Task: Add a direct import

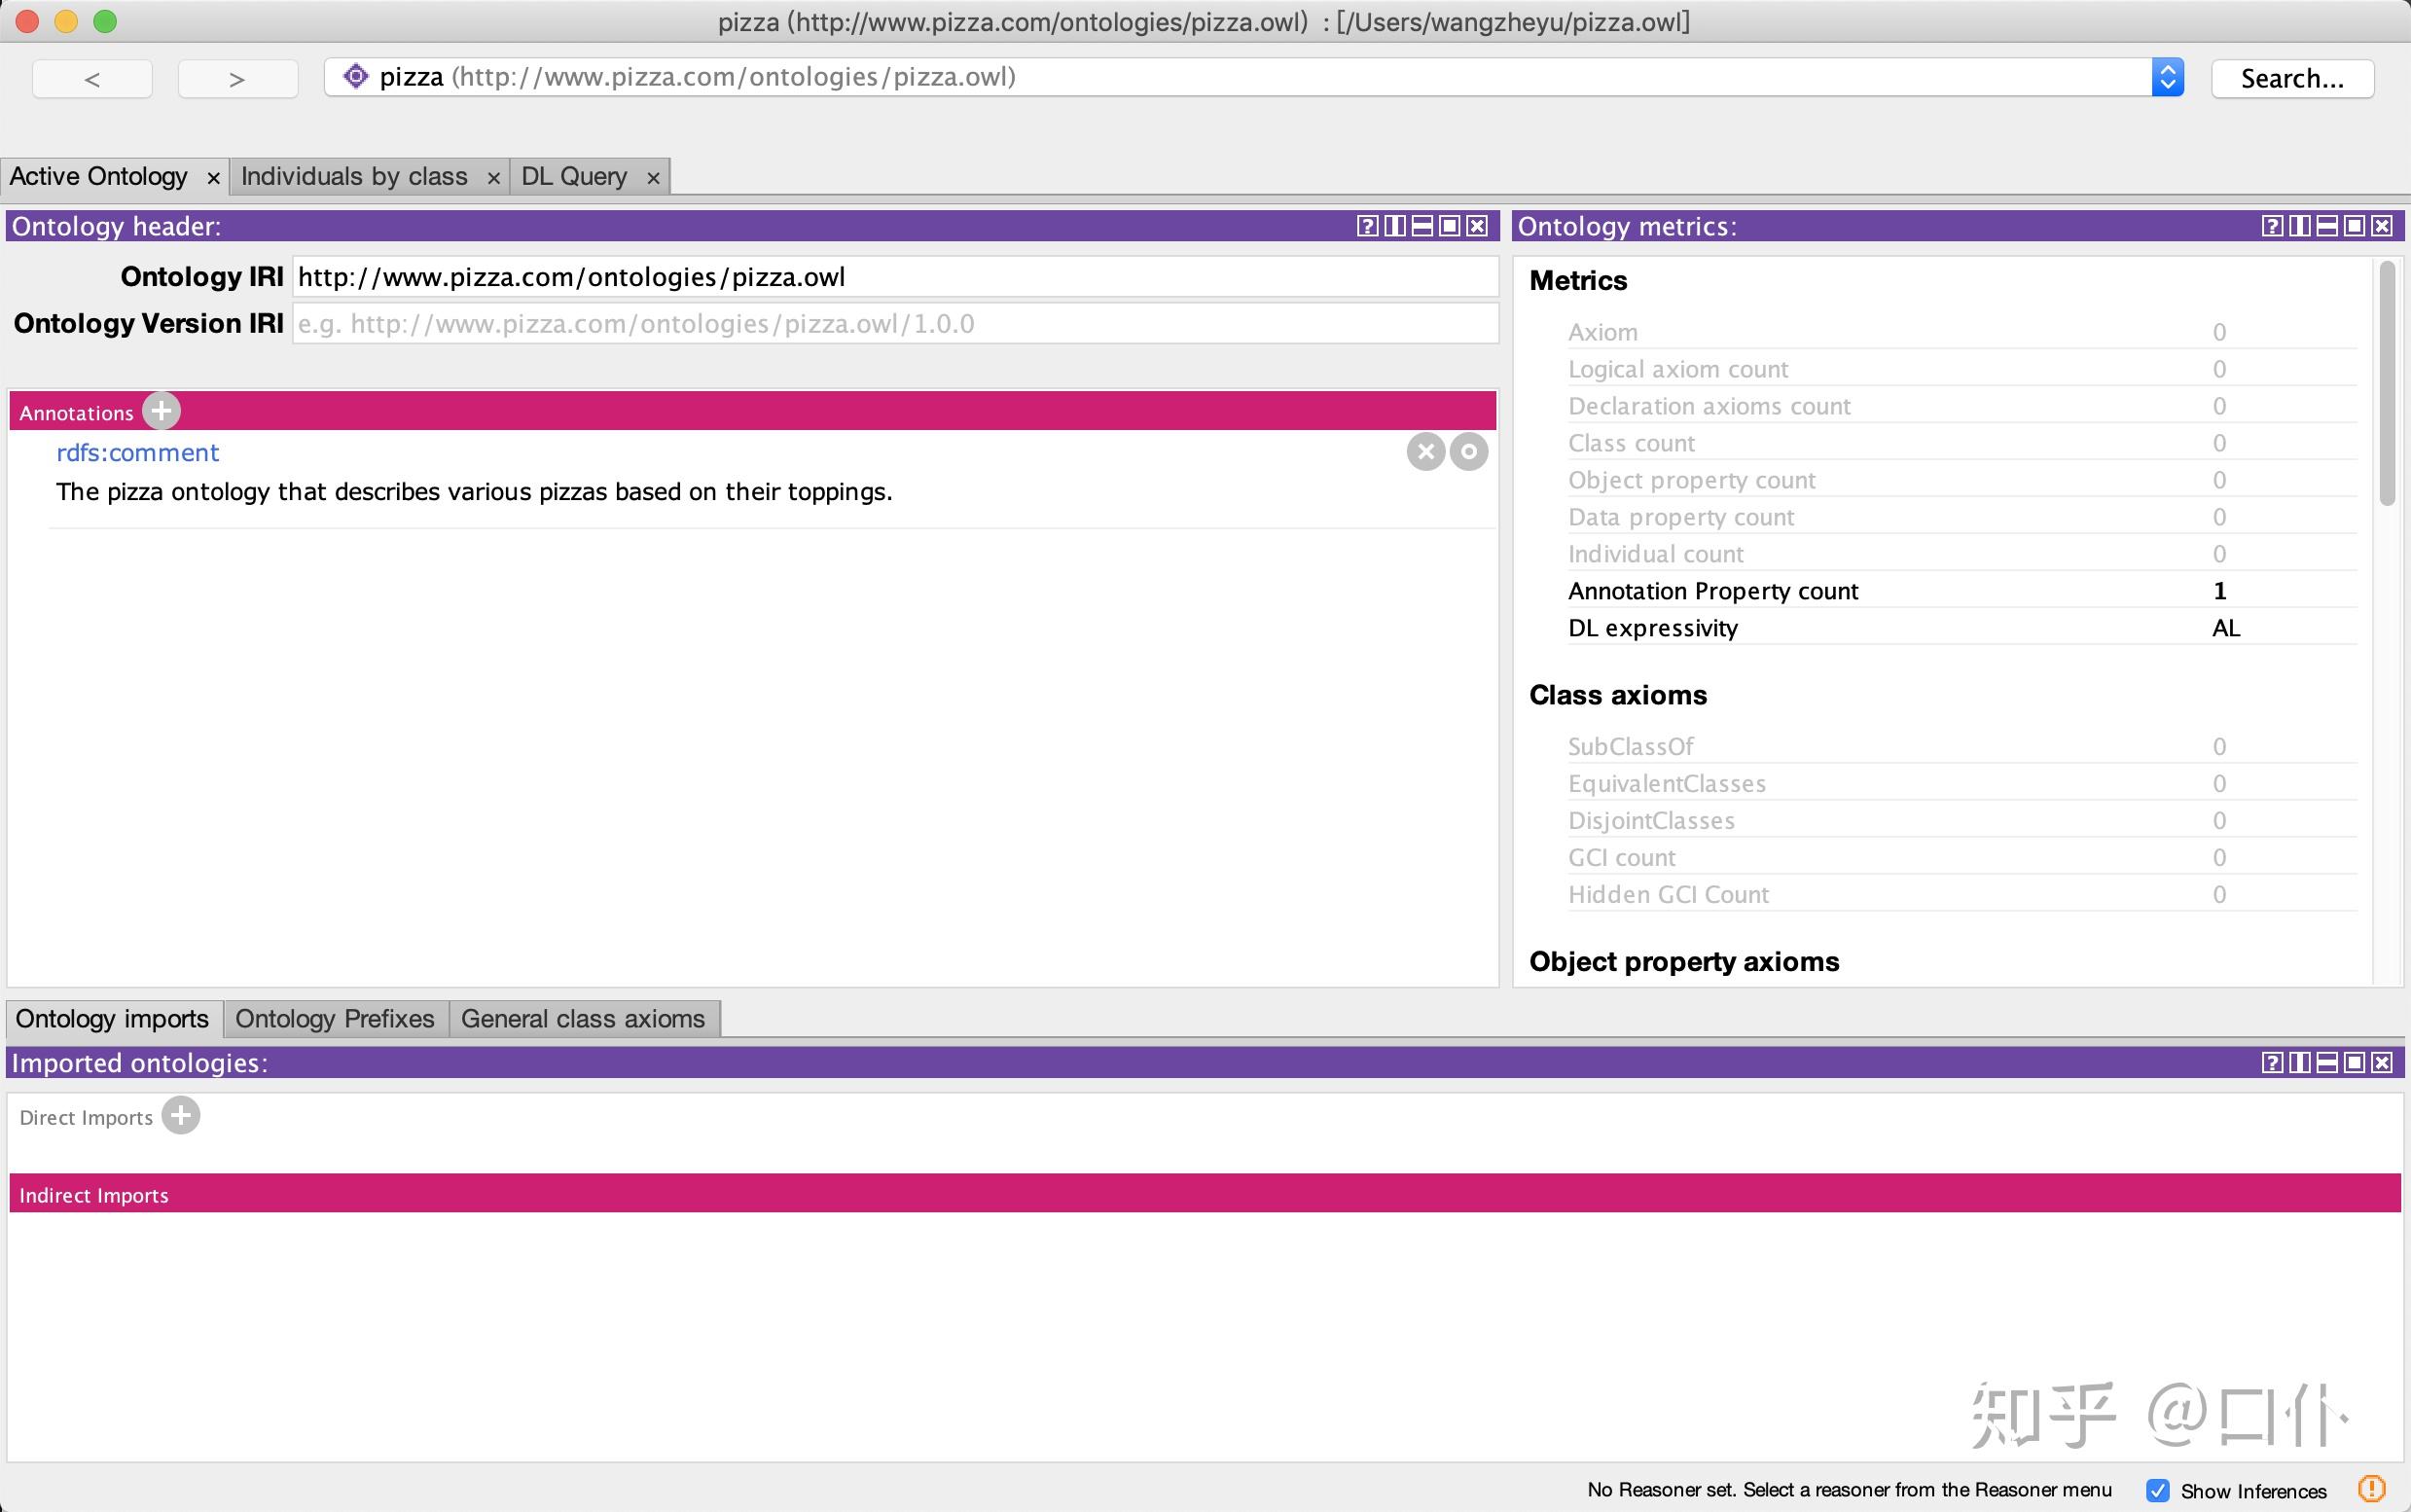Action: point(181,1116)
